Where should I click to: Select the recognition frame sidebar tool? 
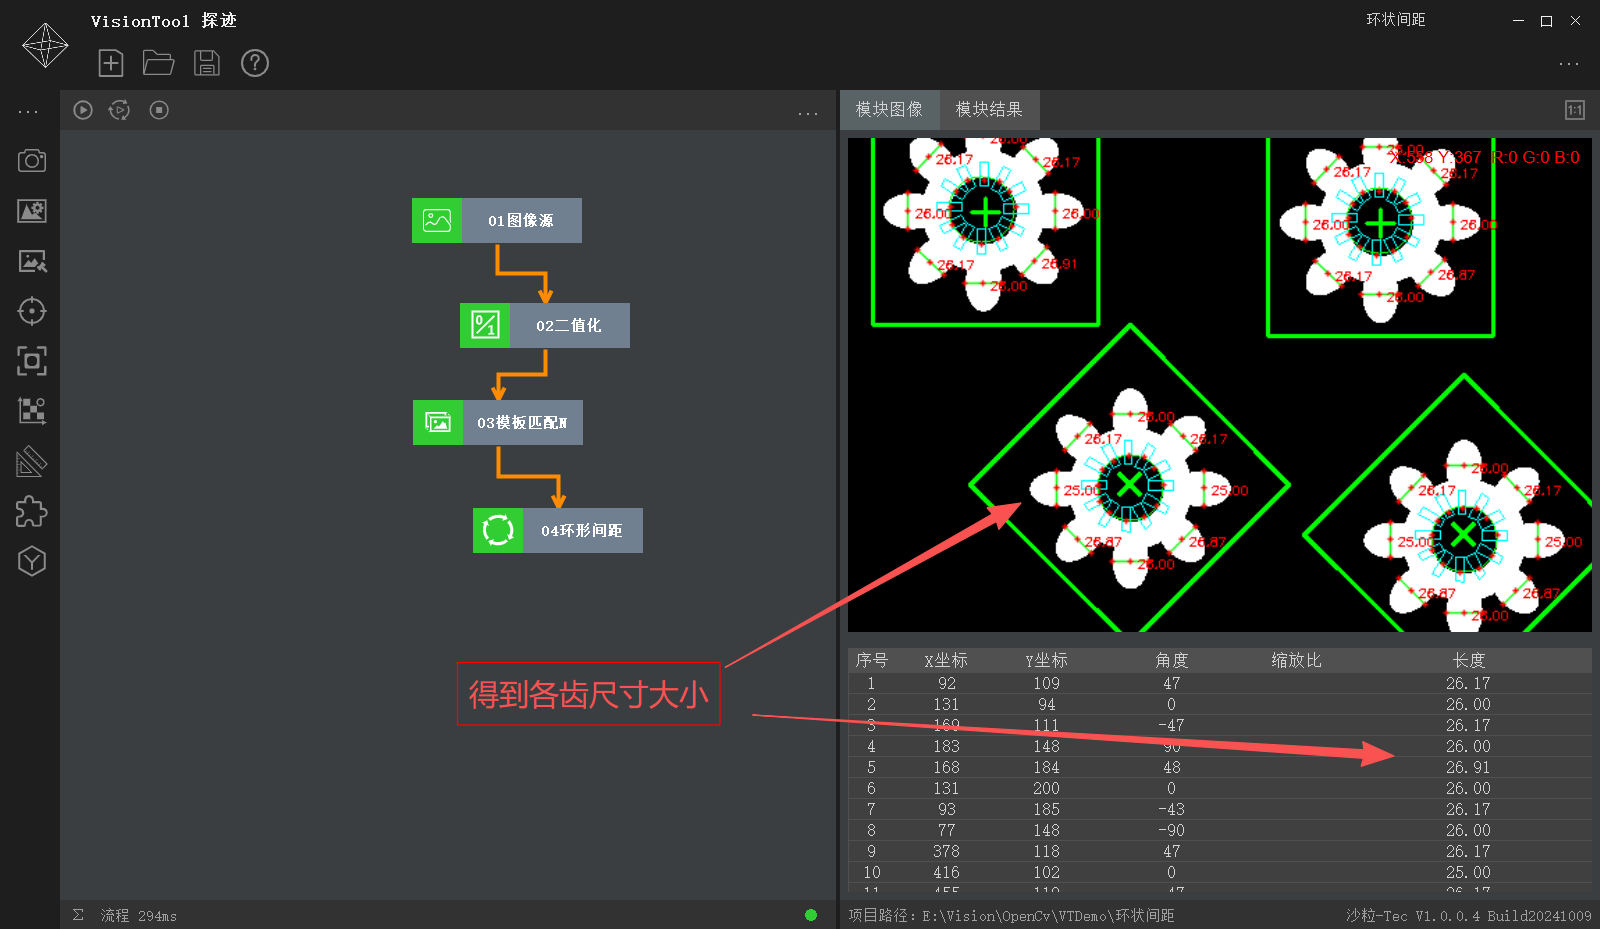pos(32,361)
